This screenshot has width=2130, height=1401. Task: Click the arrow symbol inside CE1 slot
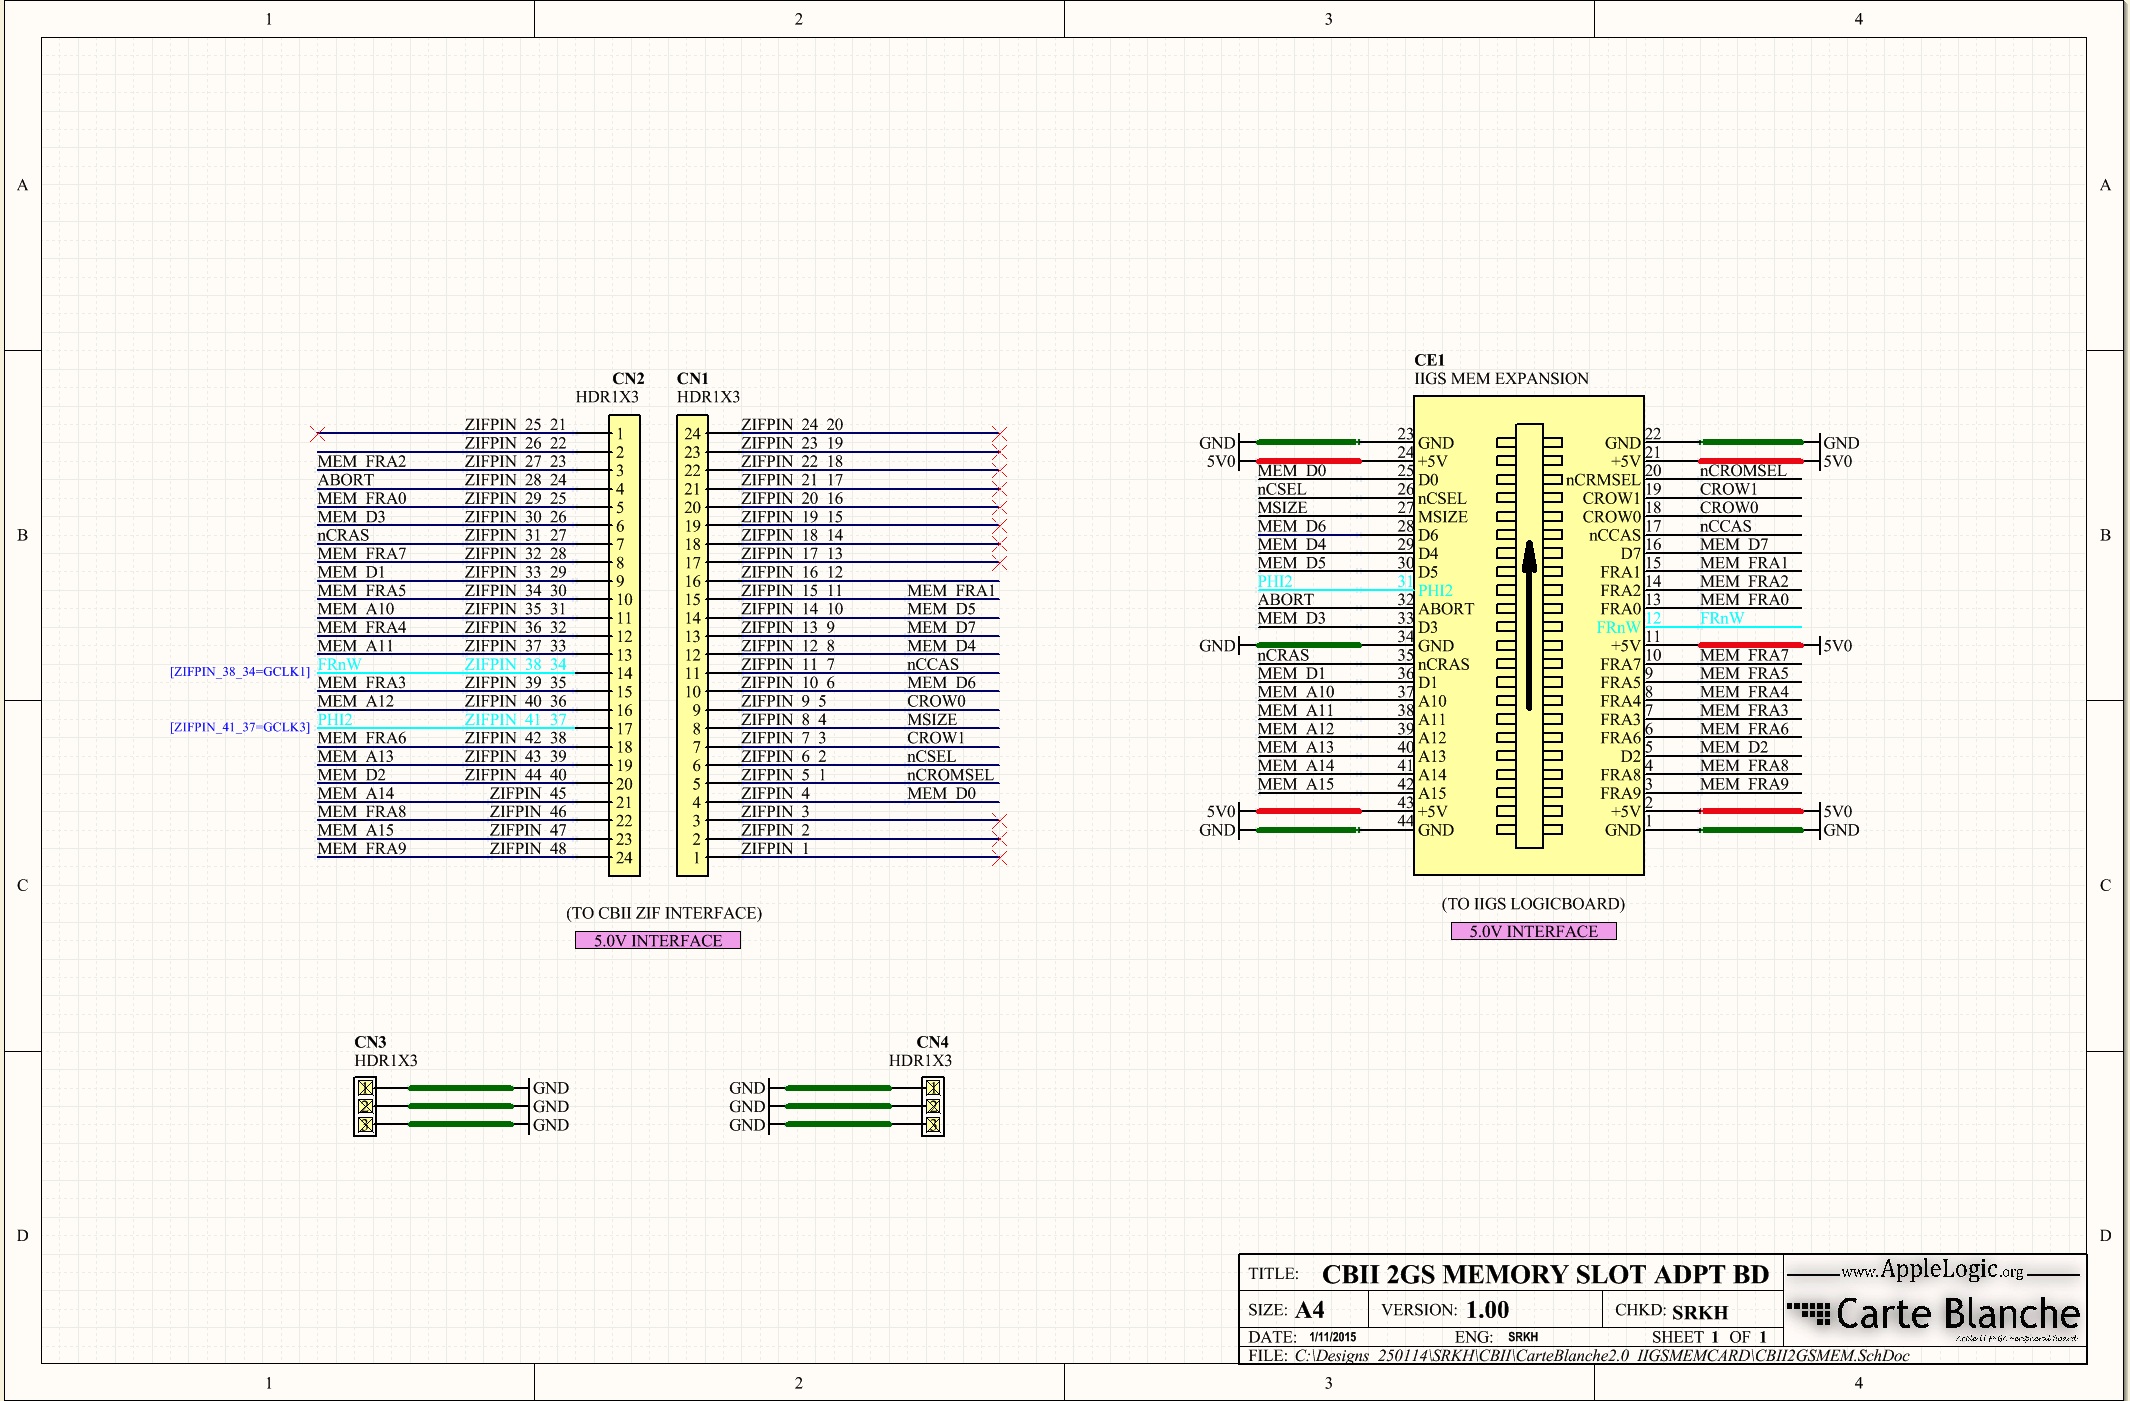(x=1529, y=625)
